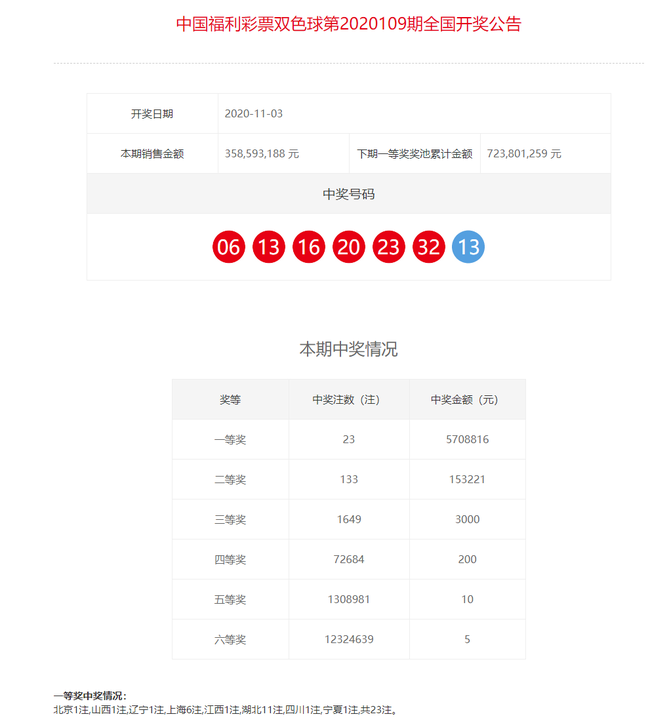The image size is (650, 727).
Task: Click the 开奖日期 label cell
Action: [152, 114]
